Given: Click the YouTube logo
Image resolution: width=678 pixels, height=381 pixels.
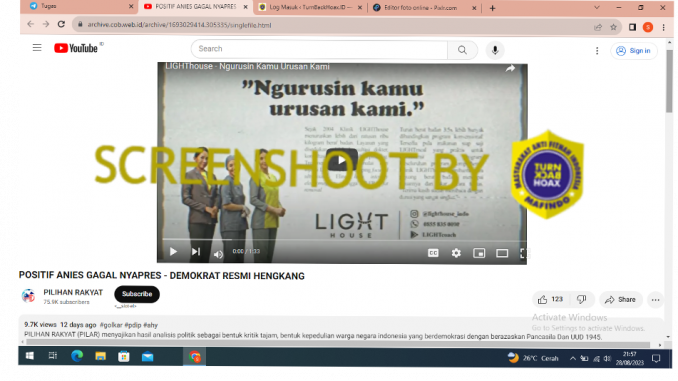Looking at the screenshot, I should point(76,48).
